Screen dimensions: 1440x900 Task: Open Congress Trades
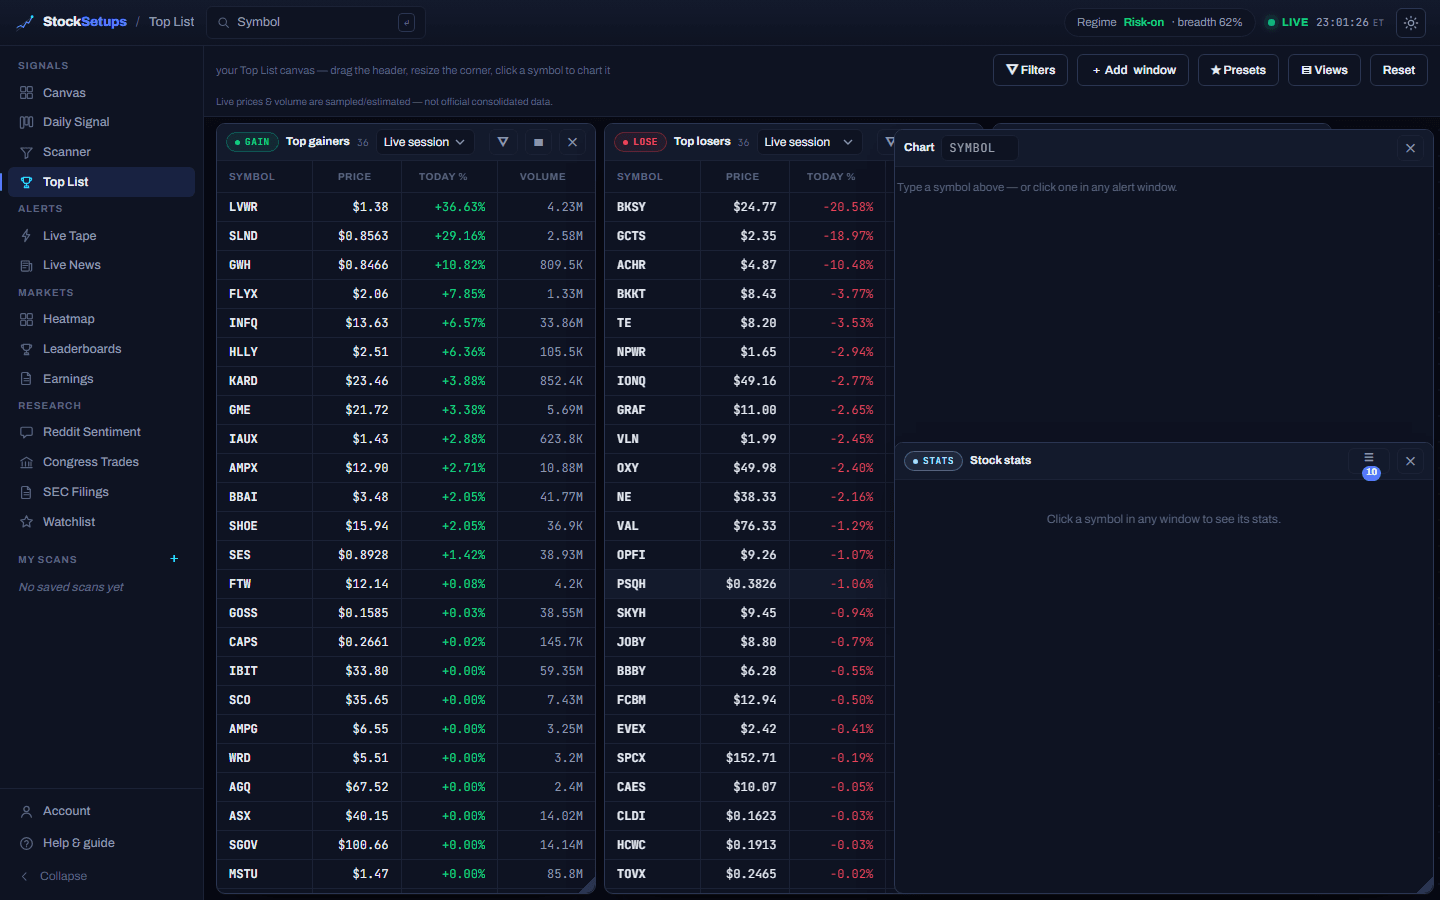point(101,462)
